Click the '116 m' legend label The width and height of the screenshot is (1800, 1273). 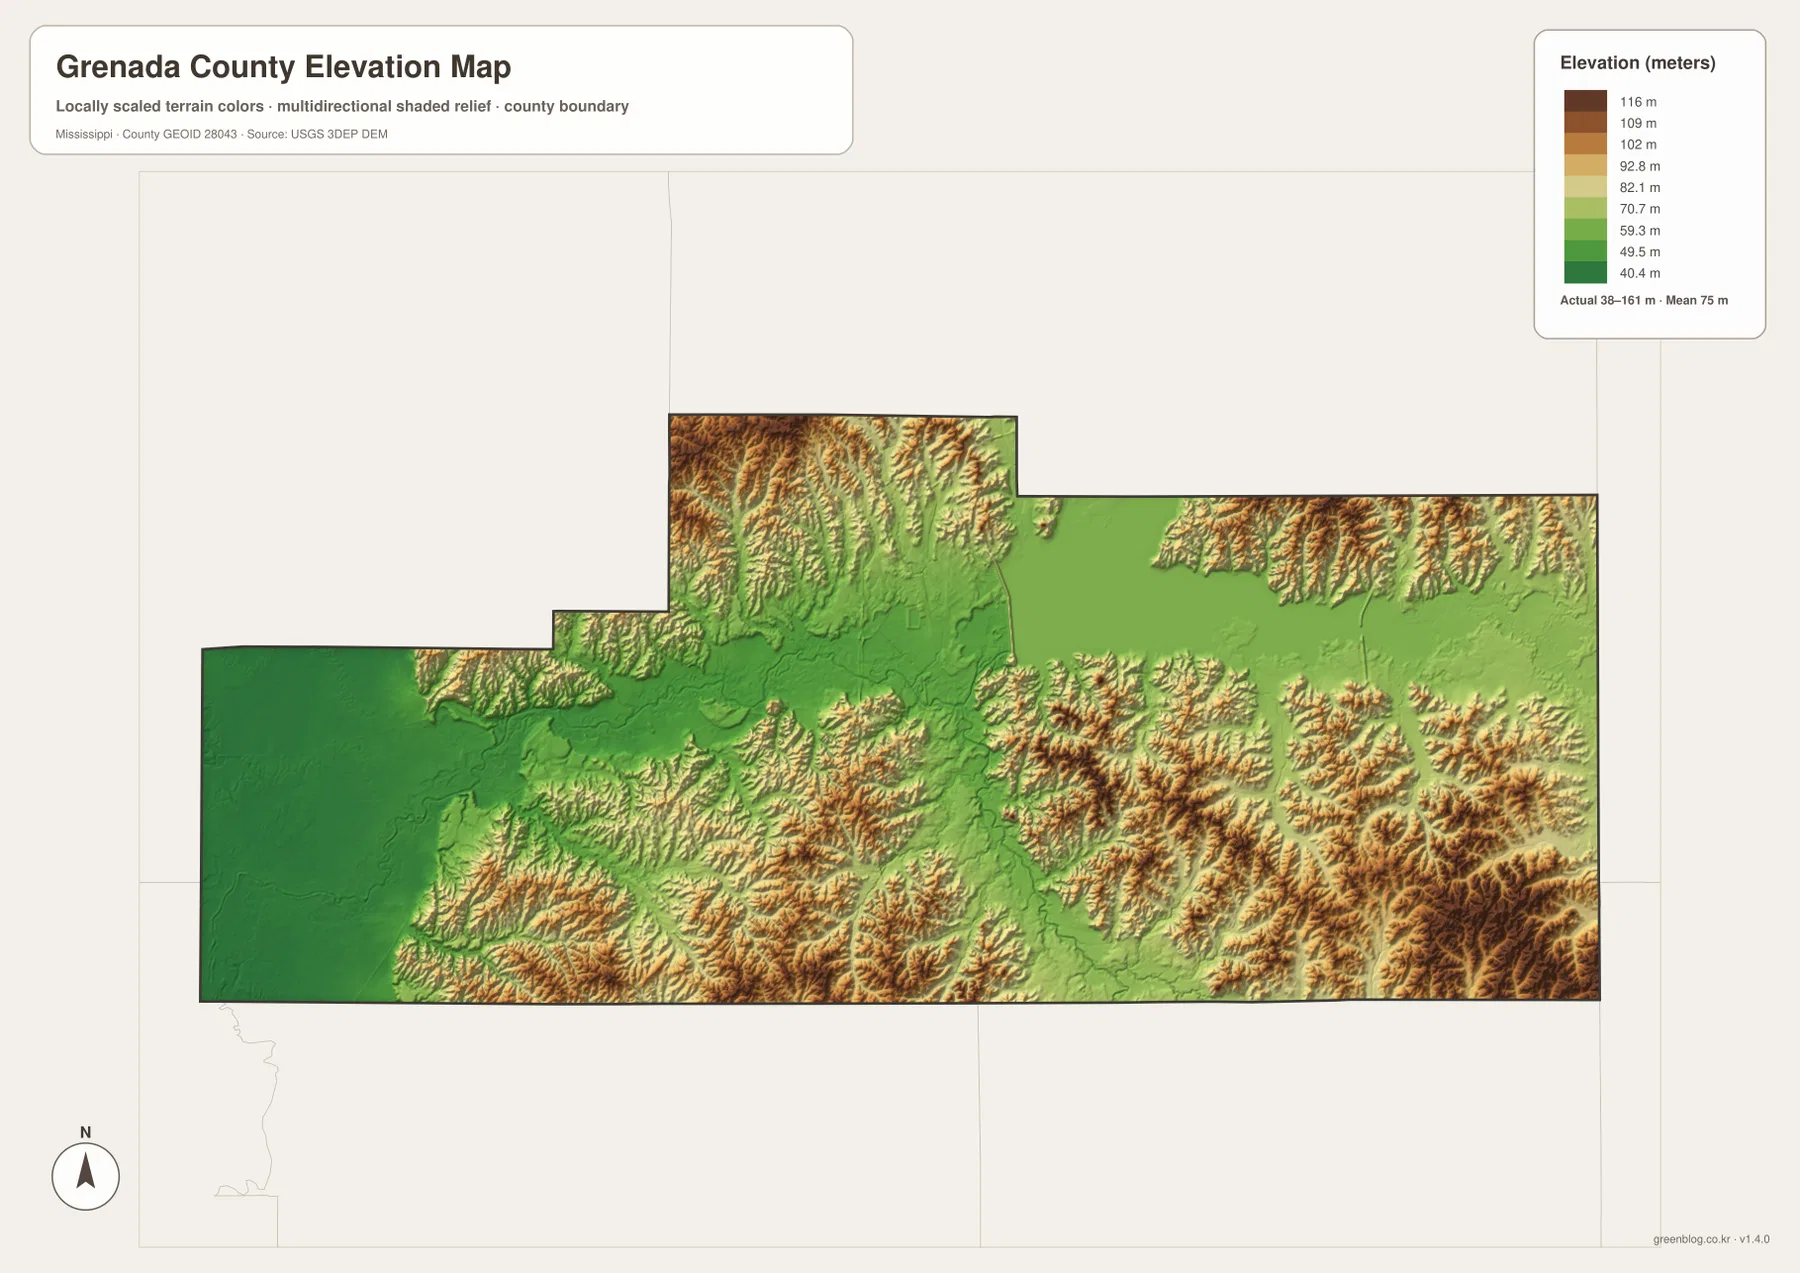[1638, 102]
